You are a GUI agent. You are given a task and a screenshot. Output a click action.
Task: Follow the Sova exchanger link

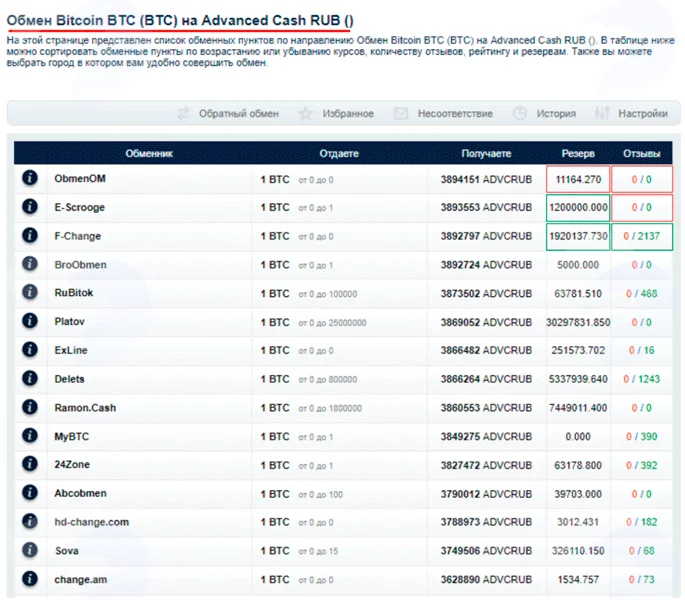(67, 551)
